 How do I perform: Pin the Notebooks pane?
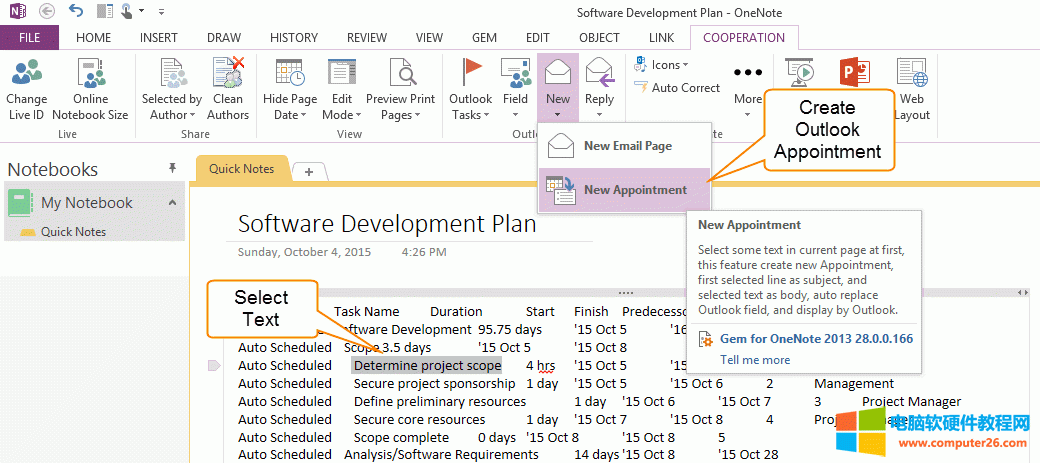click(x=172, y=168)
